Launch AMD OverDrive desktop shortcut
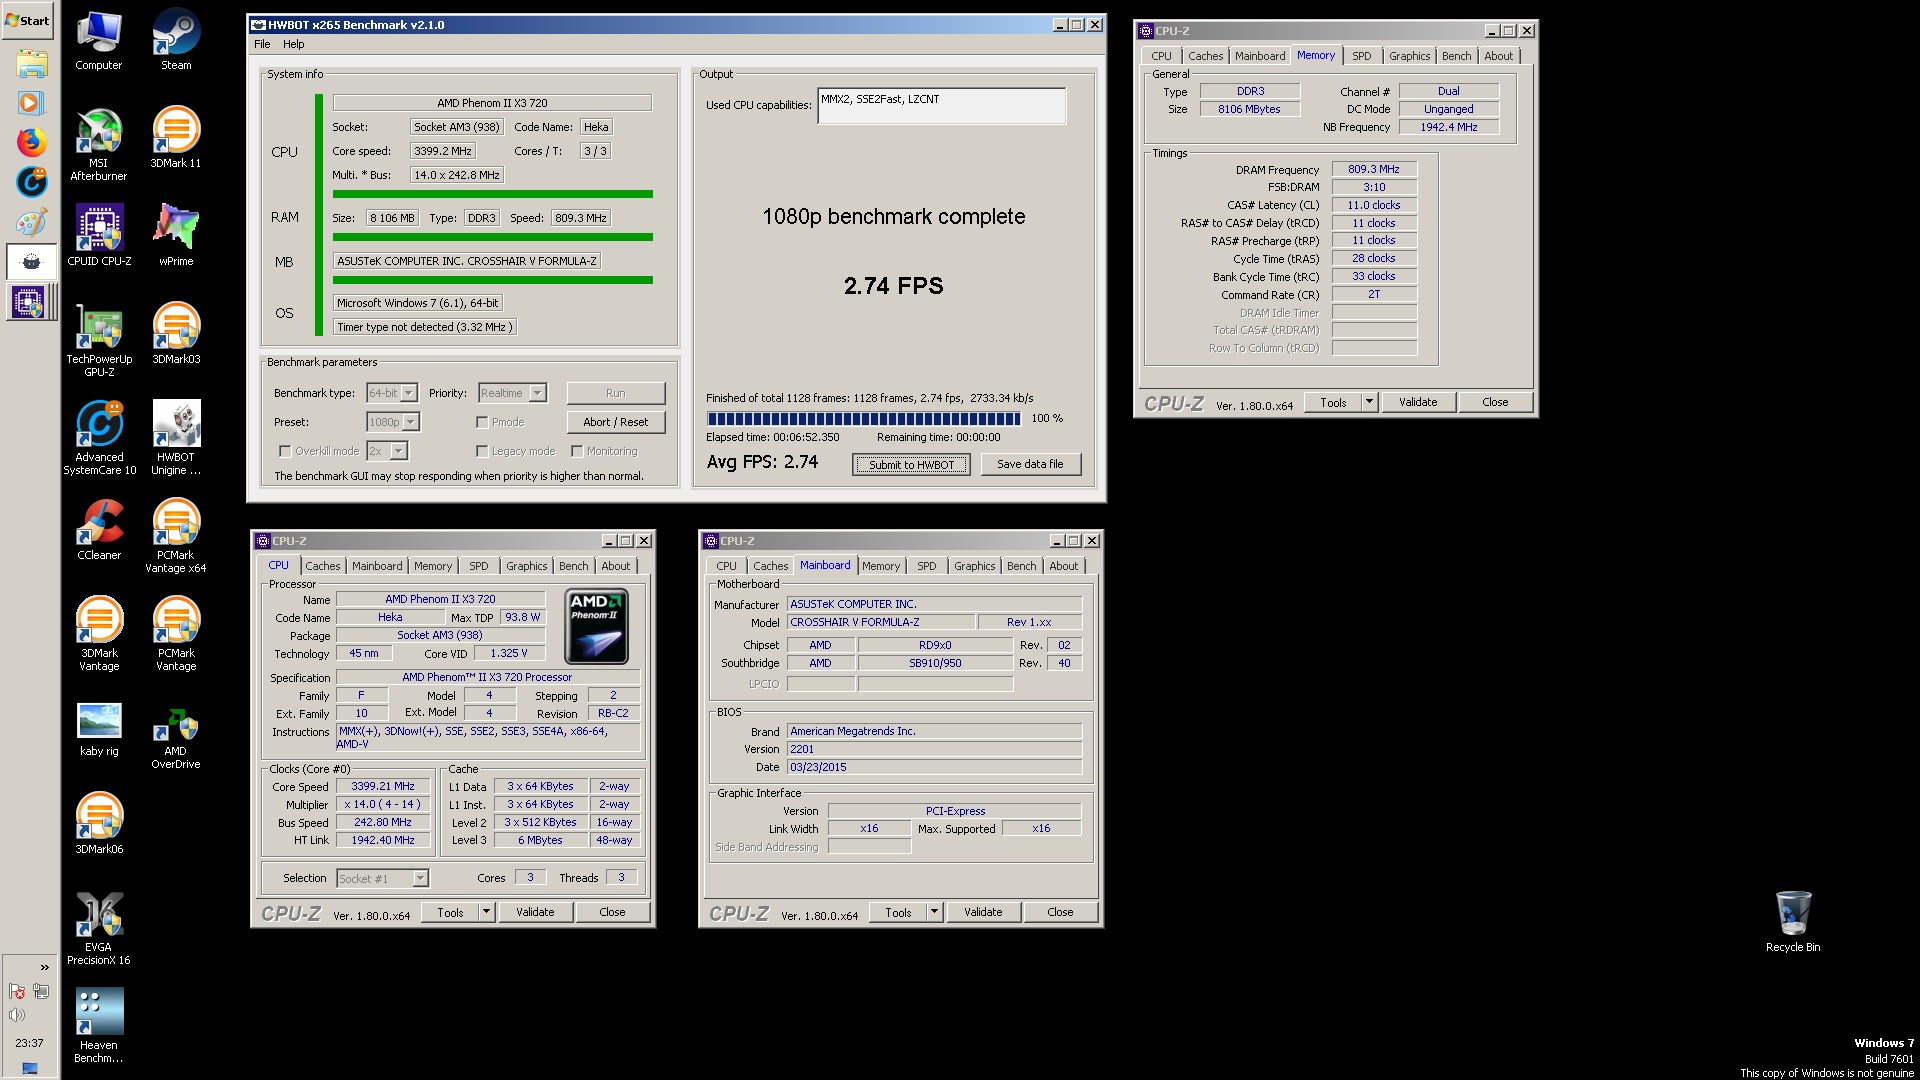1920x1080 pixels. pos(176,738)
